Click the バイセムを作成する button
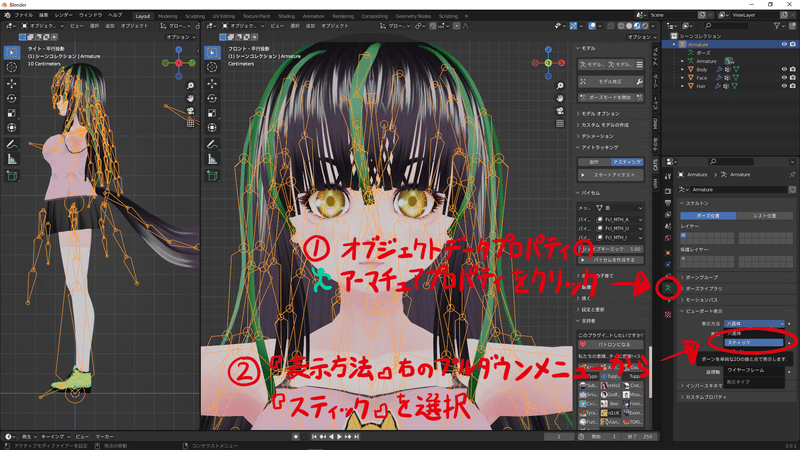Image resolution: width=800 pixels, height=450 pixels. tap(611, 260)
